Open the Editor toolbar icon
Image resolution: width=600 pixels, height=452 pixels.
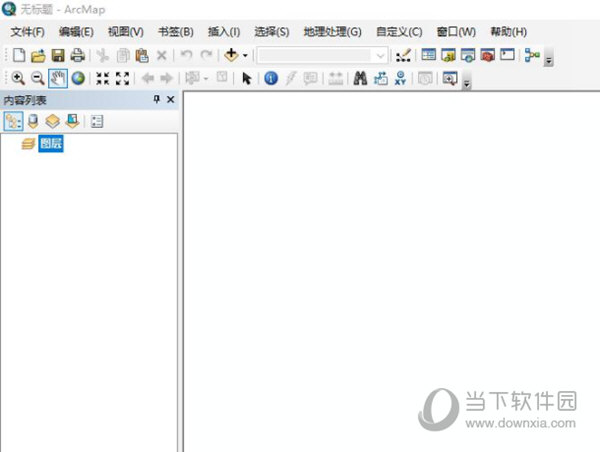[403, 56]
